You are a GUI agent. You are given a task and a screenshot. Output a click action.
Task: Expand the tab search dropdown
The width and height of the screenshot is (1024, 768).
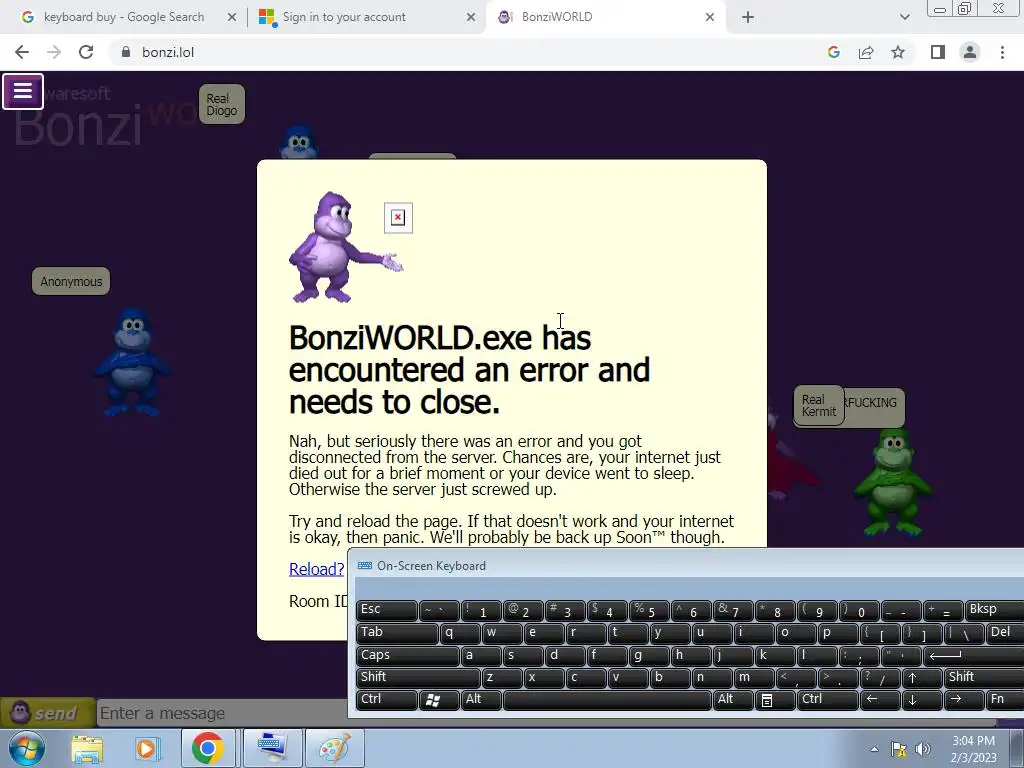coord(904,17)
